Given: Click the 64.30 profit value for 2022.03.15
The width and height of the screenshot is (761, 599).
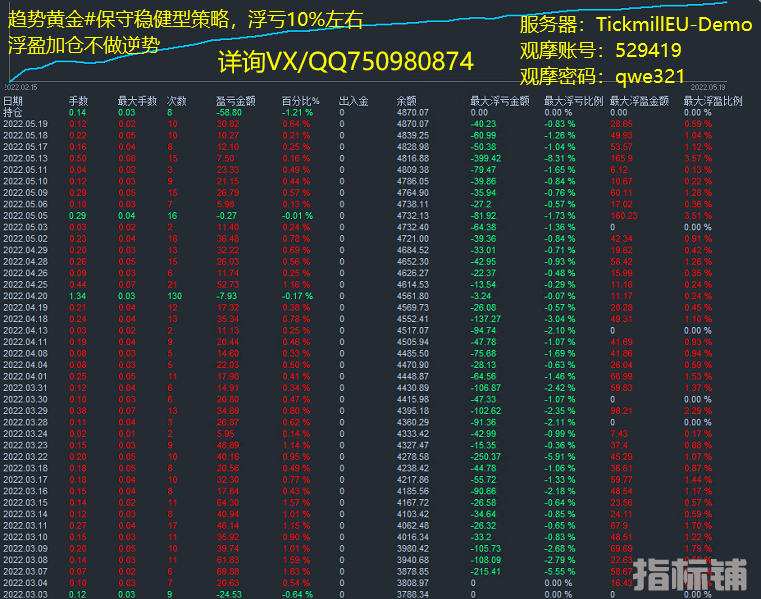Looking at the screenshot, I should (x=228, y=502).
